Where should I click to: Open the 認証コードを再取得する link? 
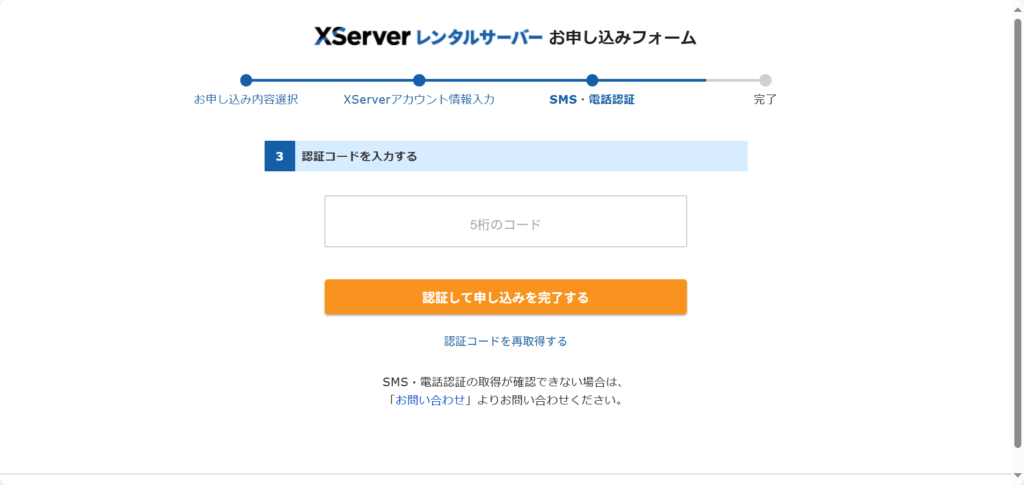(x=505, y=341)
